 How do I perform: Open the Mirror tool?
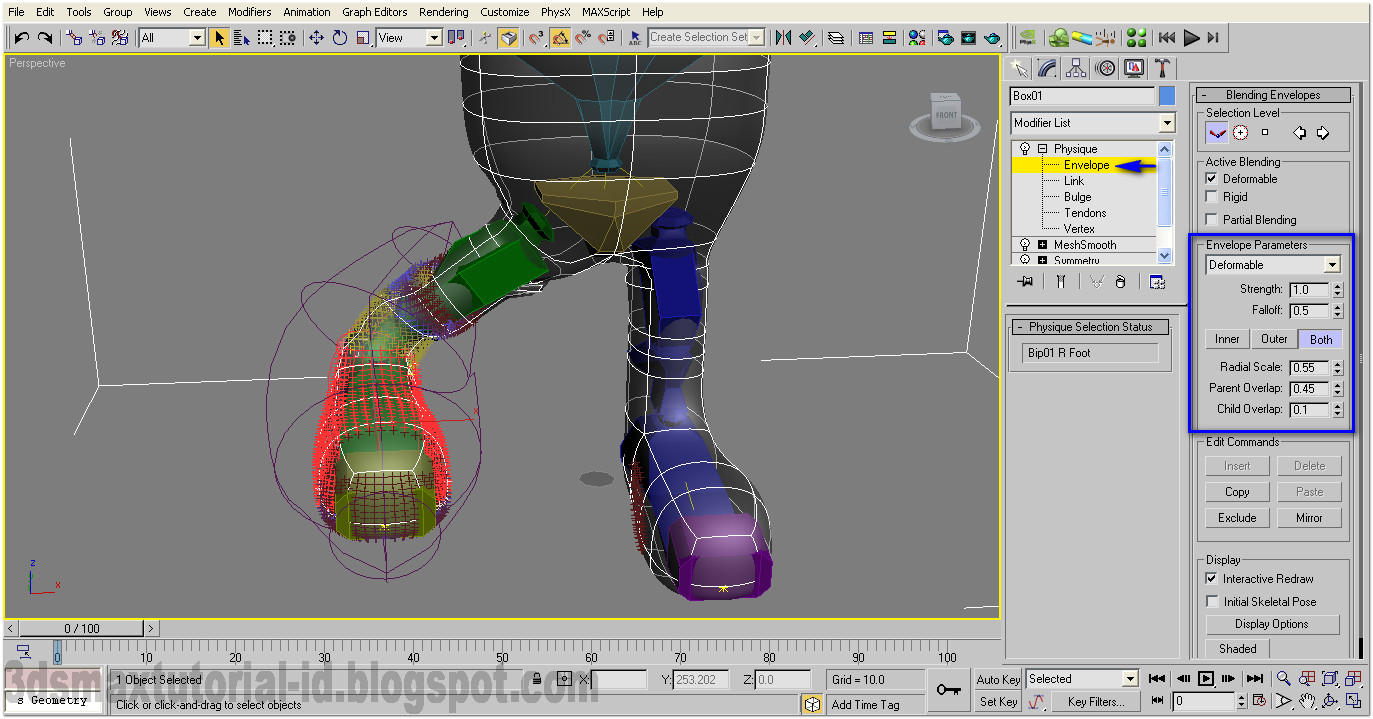[x=784, y=37]
